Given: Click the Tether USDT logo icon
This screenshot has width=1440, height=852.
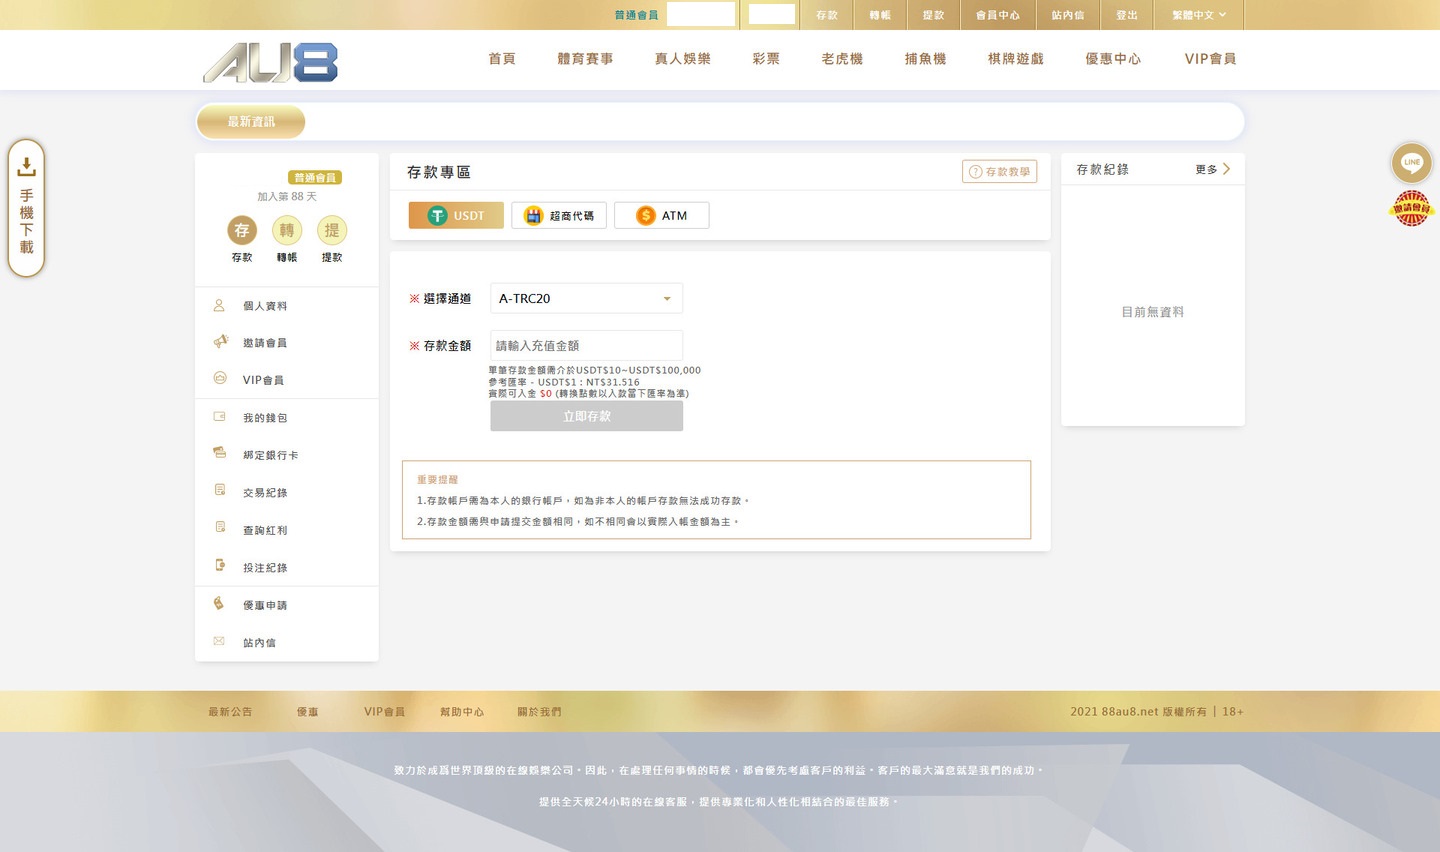Looking at the screenshot, I should [x=437, y=215].
